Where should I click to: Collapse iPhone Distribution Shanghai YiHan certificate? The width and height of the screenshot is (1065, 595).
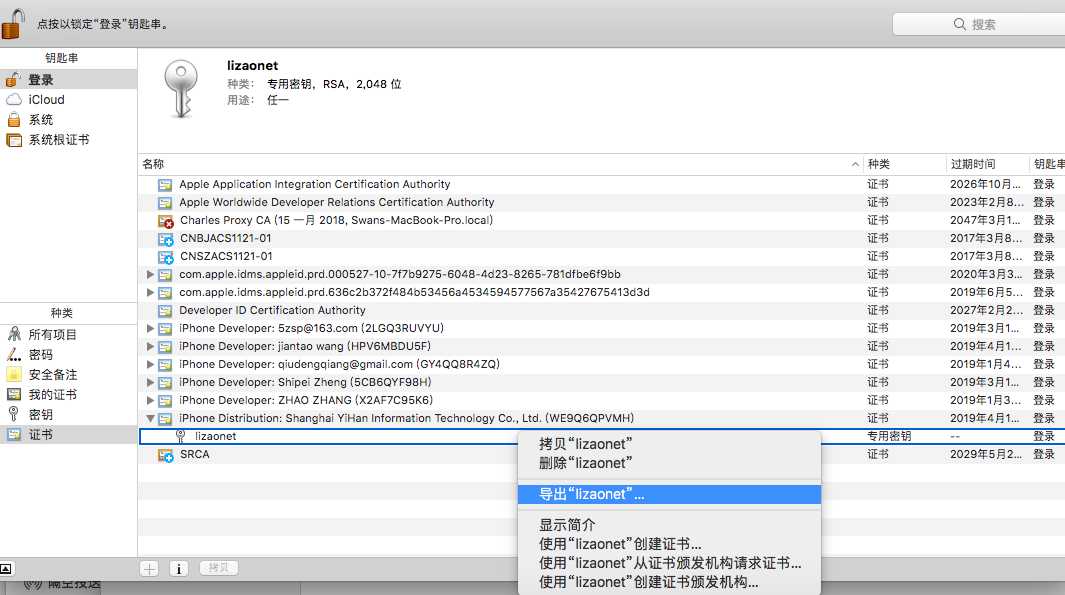point(150,418)
